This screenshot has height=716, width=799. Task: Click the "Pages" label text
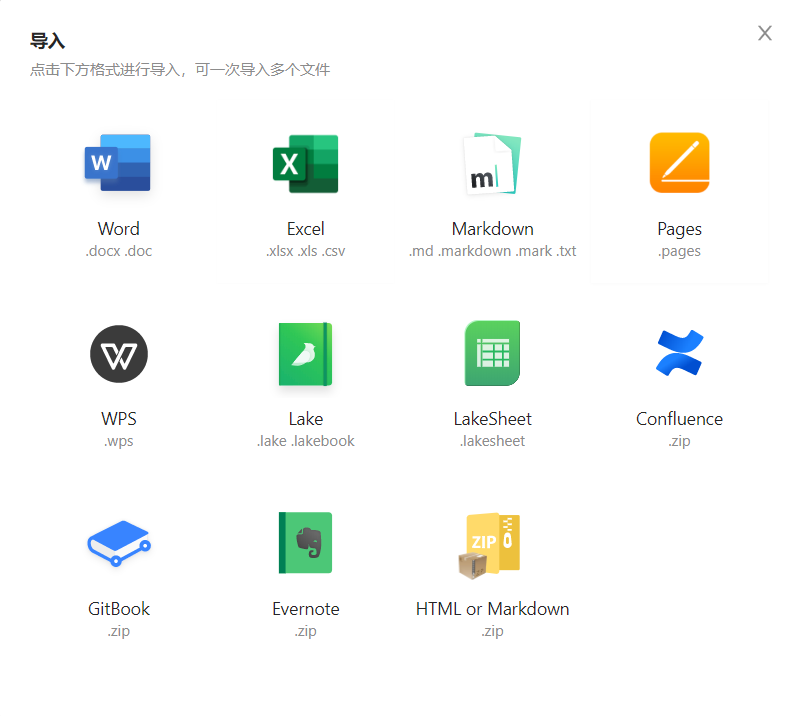[x=679, y=229]
